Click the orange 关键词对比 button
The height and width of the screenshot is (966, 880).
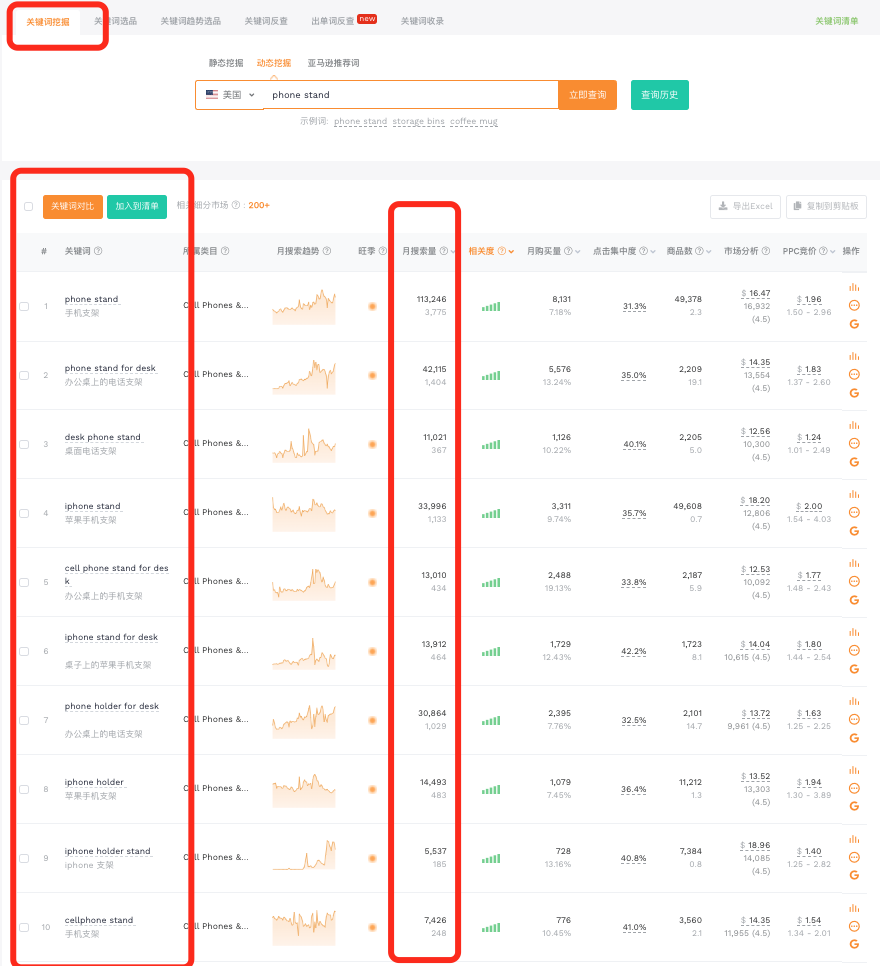click(x=73, y=206)
